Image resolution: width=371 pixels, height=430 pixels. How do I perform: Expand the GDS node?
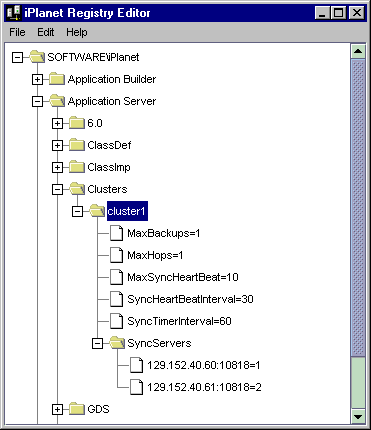pyautogui.click(x=57, y=409)
